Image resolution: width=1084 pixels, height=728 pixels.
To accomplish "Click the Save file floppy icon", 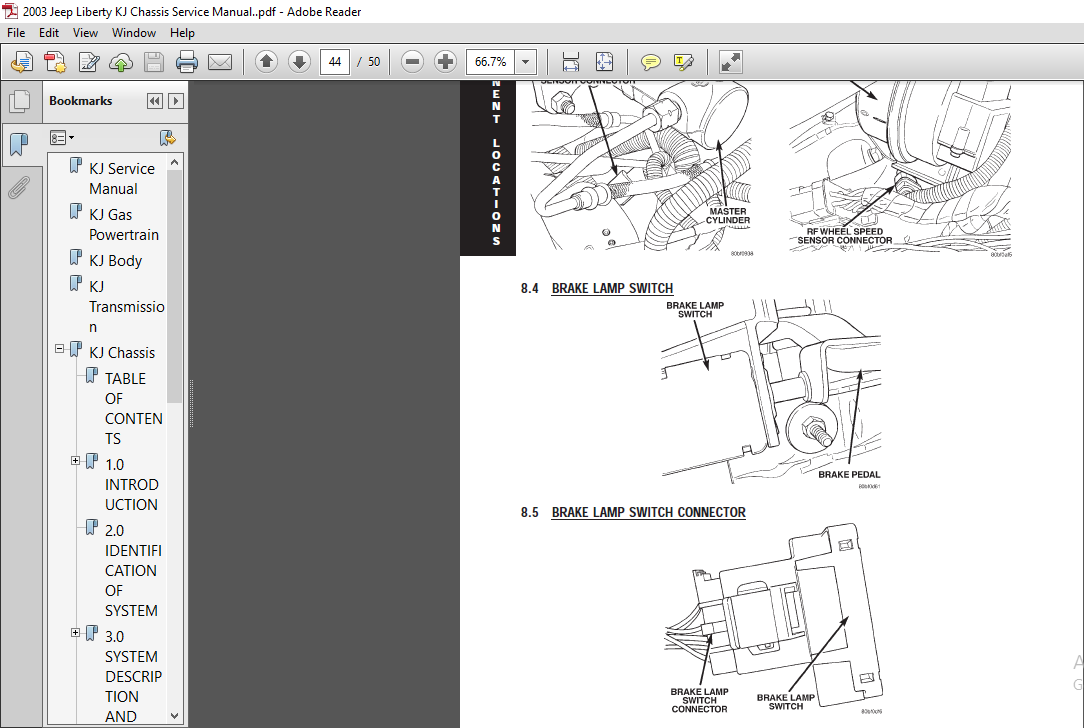I will pos(153,62).
